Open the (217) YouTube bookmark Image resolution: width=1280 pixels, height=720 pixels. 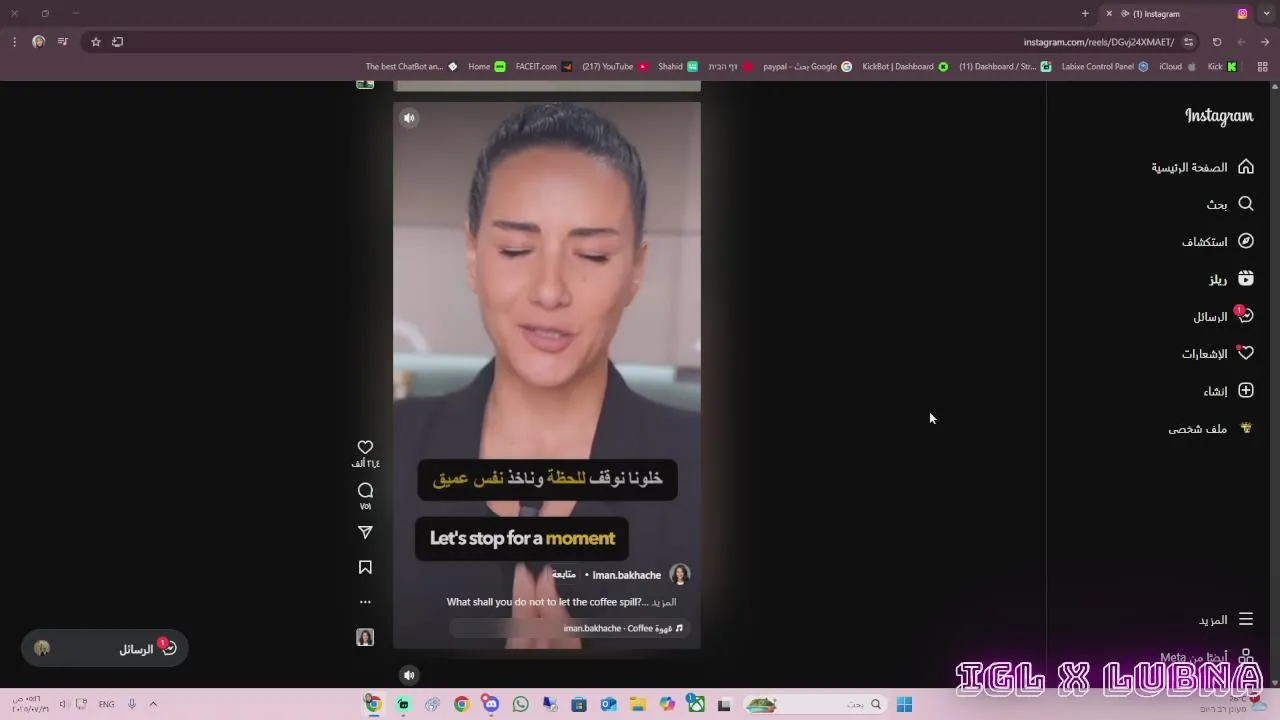click(x=615, y=67)
